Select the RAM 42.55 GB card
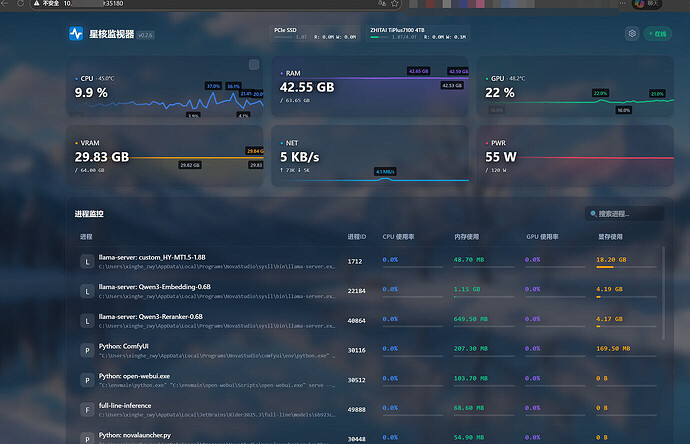Screen dimensions: 690x444 (x=370, y=86)
